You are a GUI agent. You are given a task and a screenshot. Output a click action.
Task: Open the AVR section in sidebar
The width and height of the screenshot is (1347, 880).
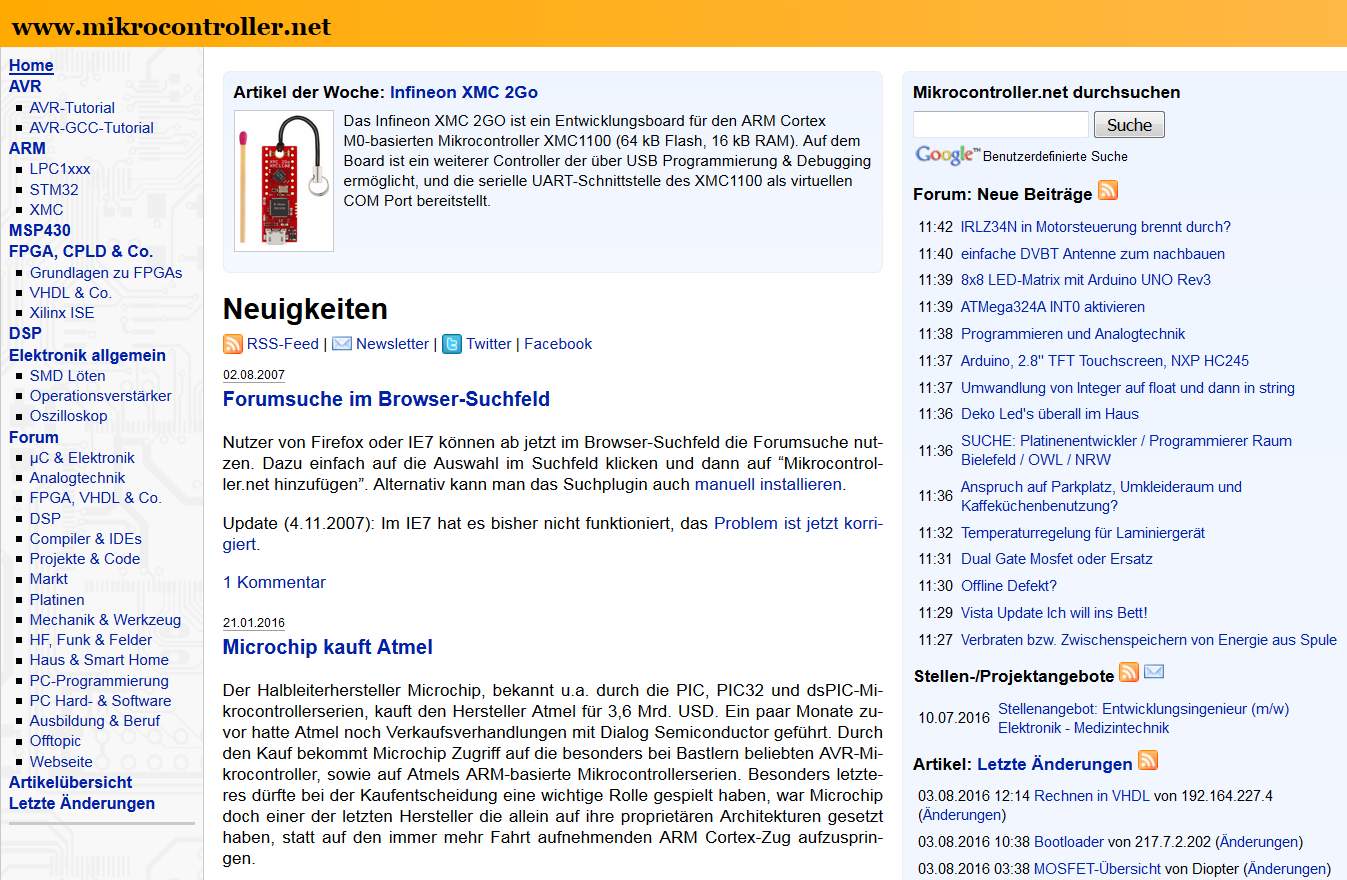click(x=25, y=87)
